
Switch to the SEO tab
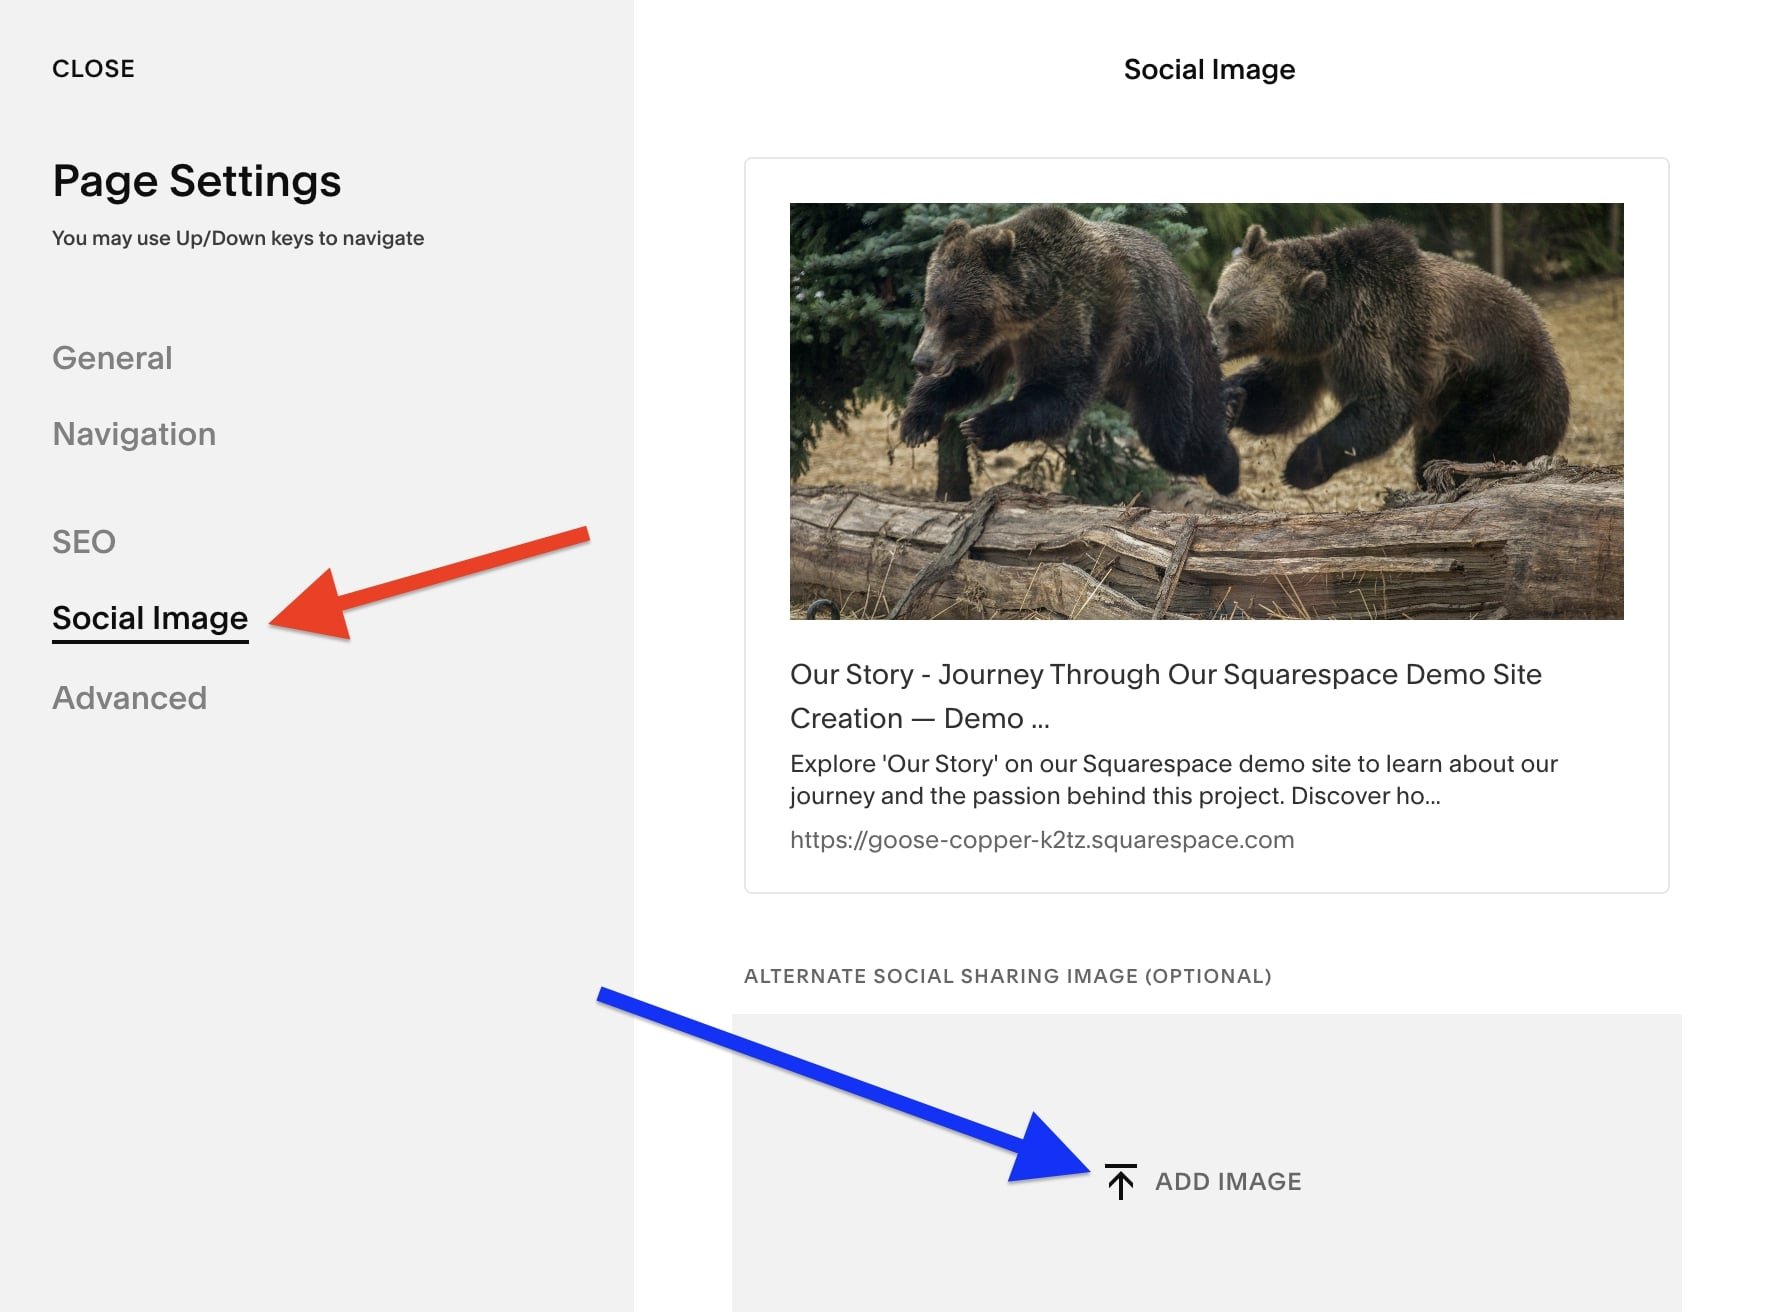click(84, 542)
